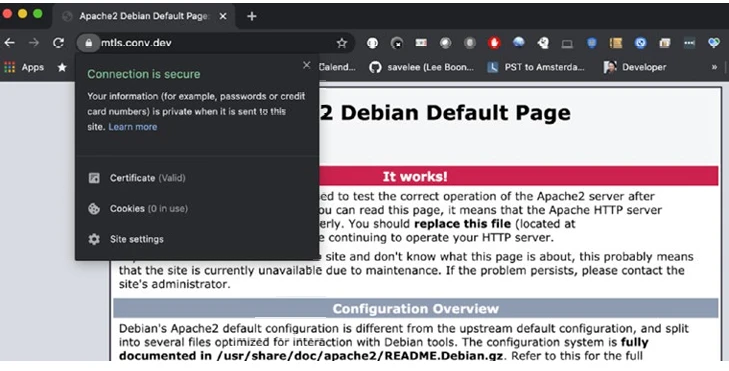Click the white star bookmark beside Apps
Viewport: 729px width, 371px height.
tap(62, 67)
